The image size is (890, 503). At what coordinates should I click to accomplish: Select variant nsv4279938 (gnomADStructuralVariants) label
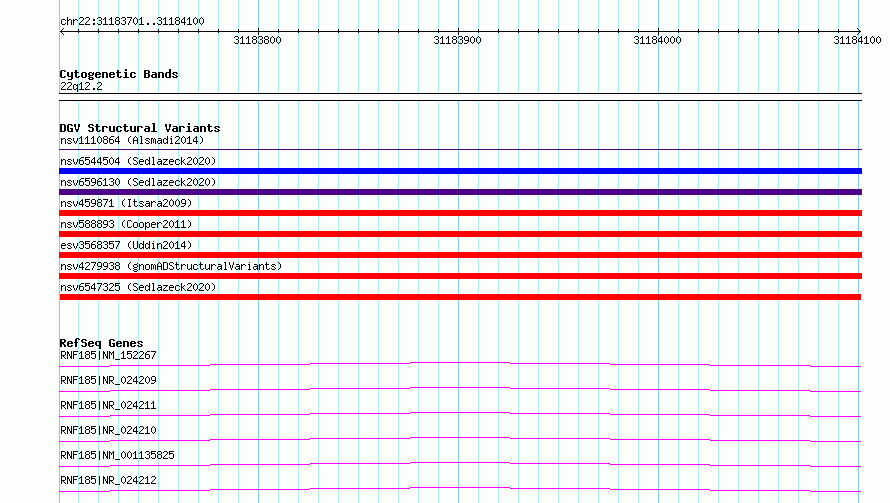pyautogui.click(x=171, y=266)
